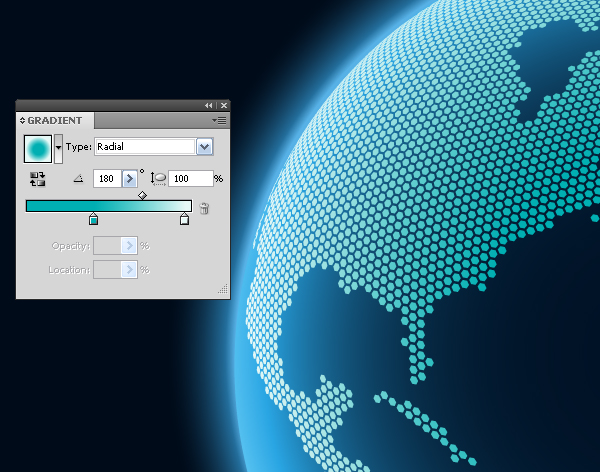This screenshot has height=472, width=600.
Task: Click the gradient slider bar
Action: coord(109,206)
